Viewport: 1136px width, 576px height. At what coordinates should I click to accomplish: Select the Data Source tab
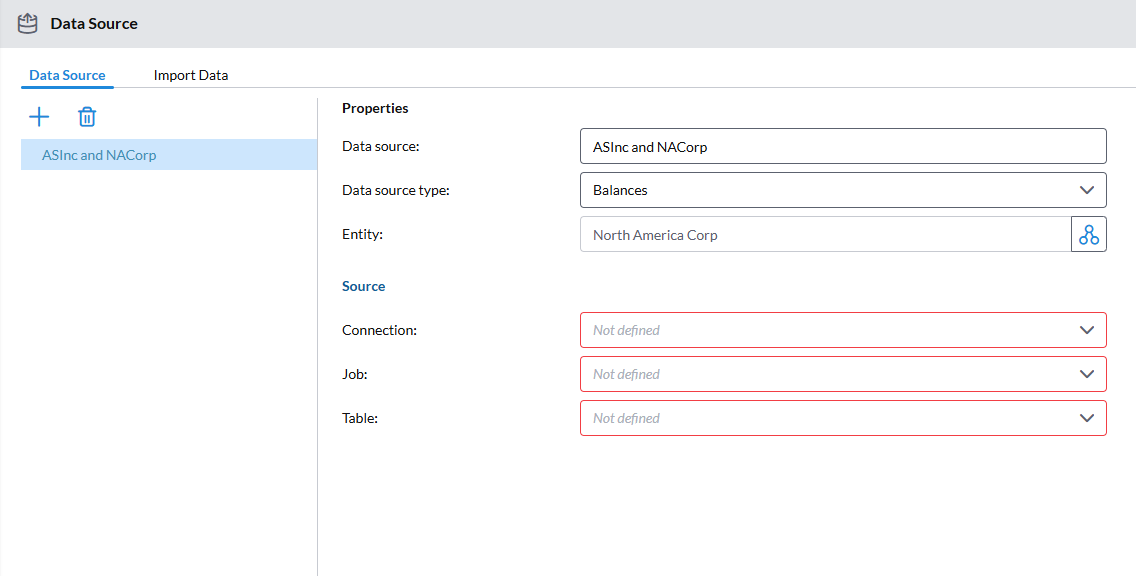(x=67, y=75)
